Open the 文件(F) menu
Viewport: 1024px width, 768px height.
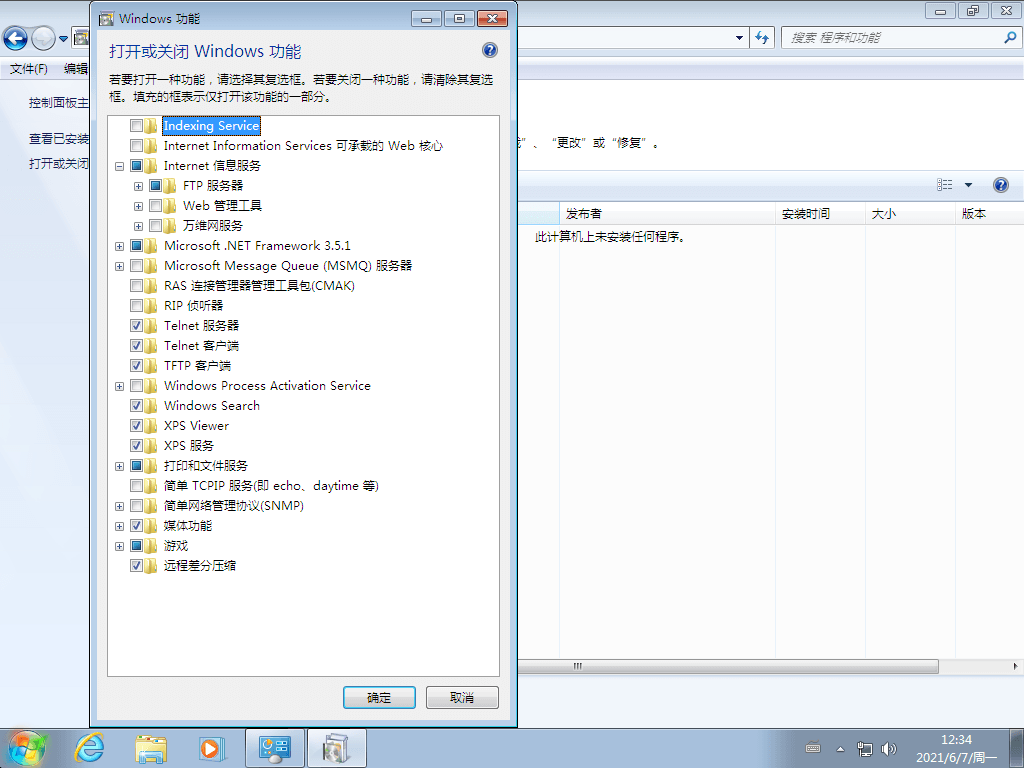coord(30,68)
